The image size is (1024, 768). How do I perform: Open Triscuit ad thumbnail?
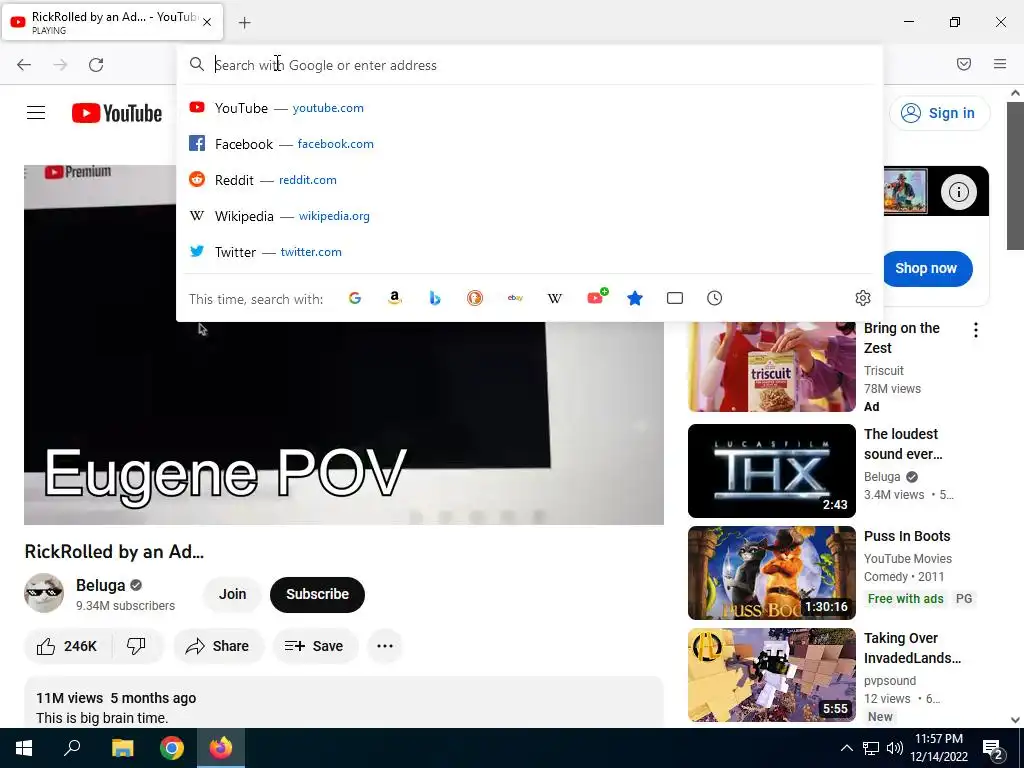tap(772, 366)
